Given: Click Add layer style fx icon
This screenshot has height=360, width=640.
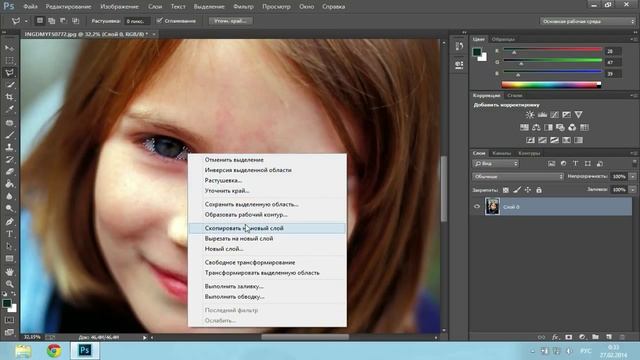Looking at the screenshot, I should 555,337.
